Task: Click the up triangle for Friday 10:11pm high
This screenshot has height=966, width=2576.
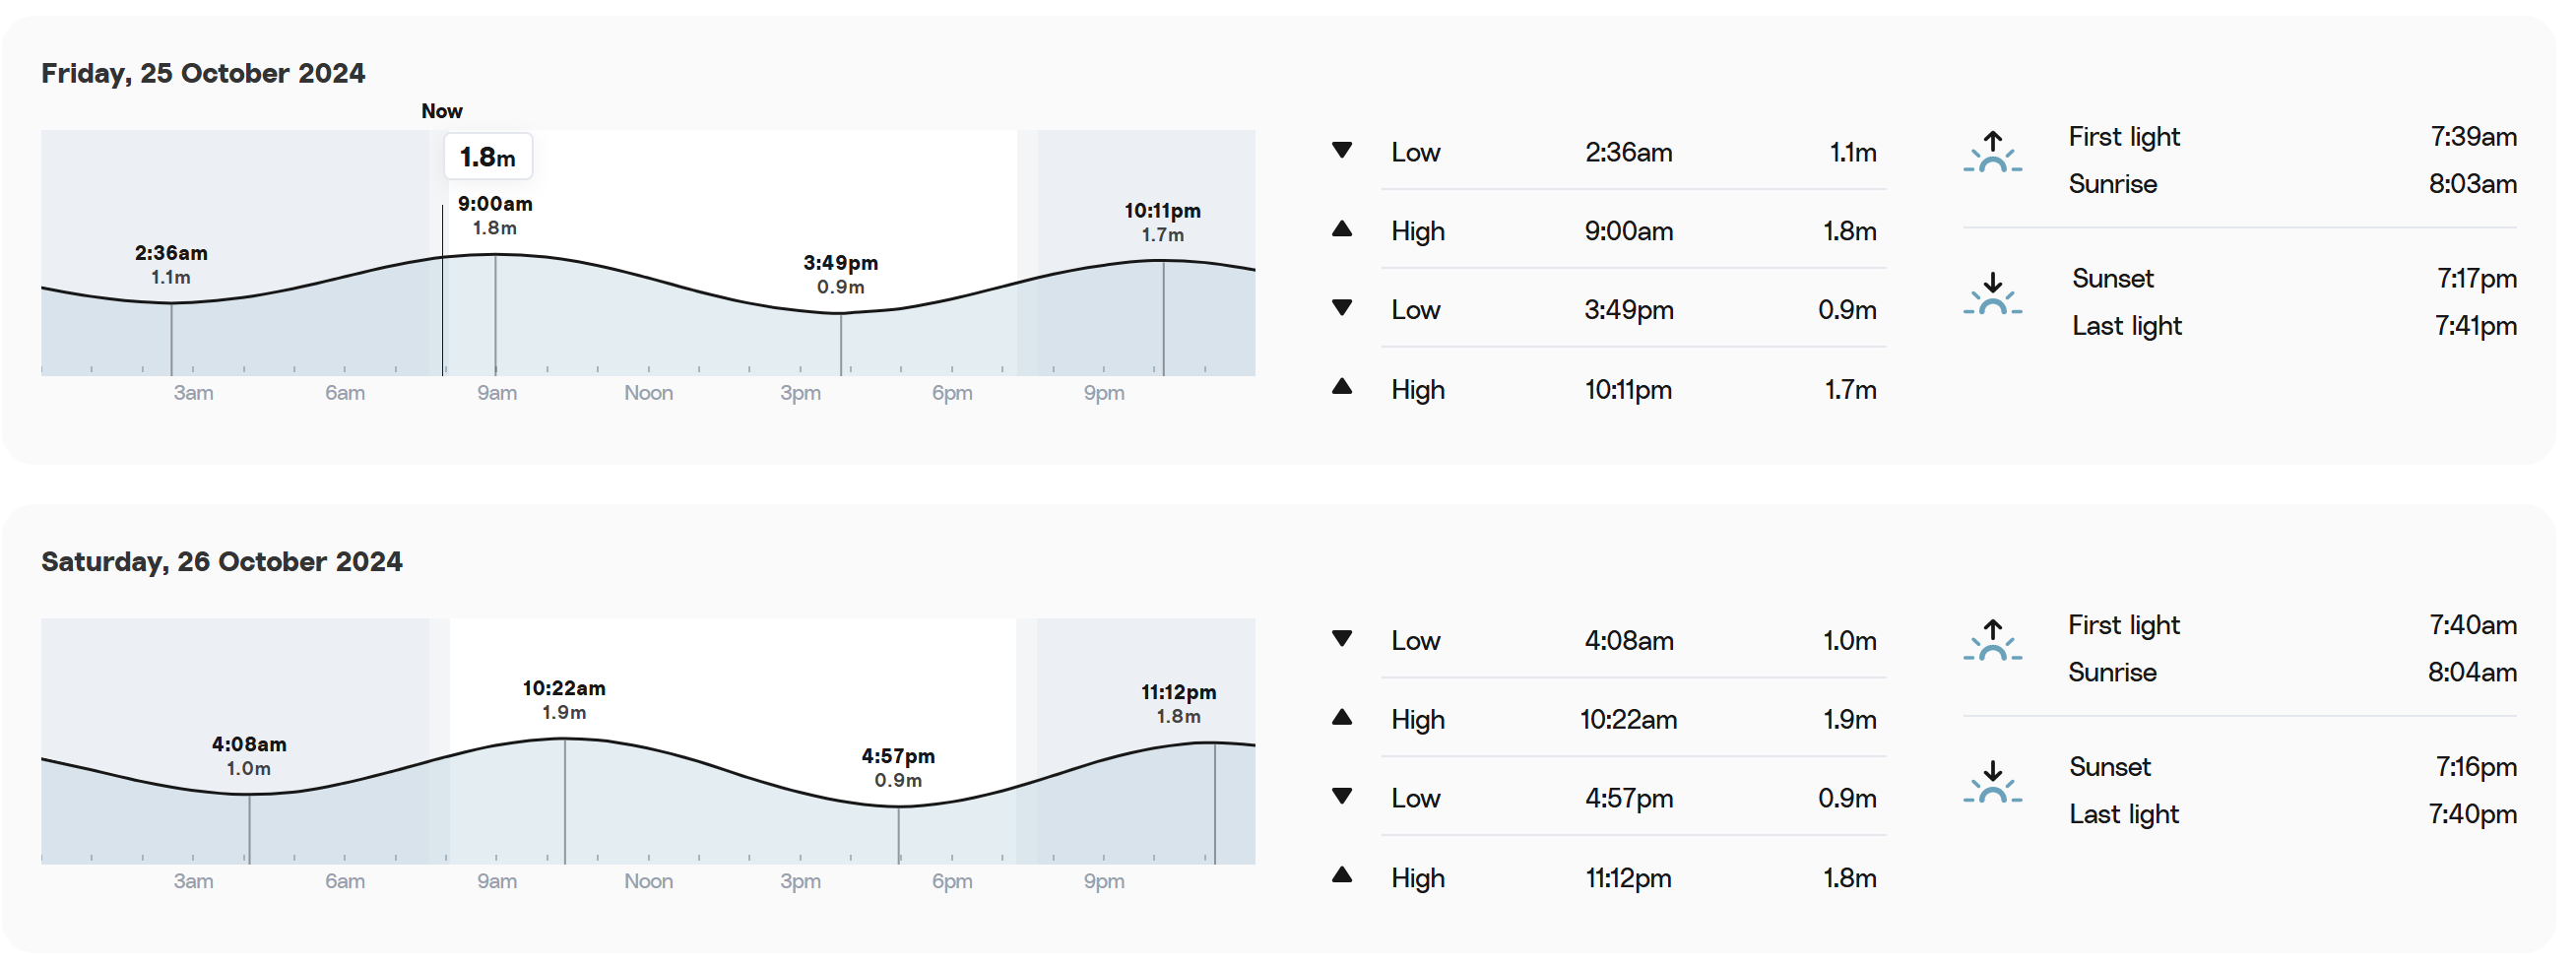Action: pos(1342,387)
